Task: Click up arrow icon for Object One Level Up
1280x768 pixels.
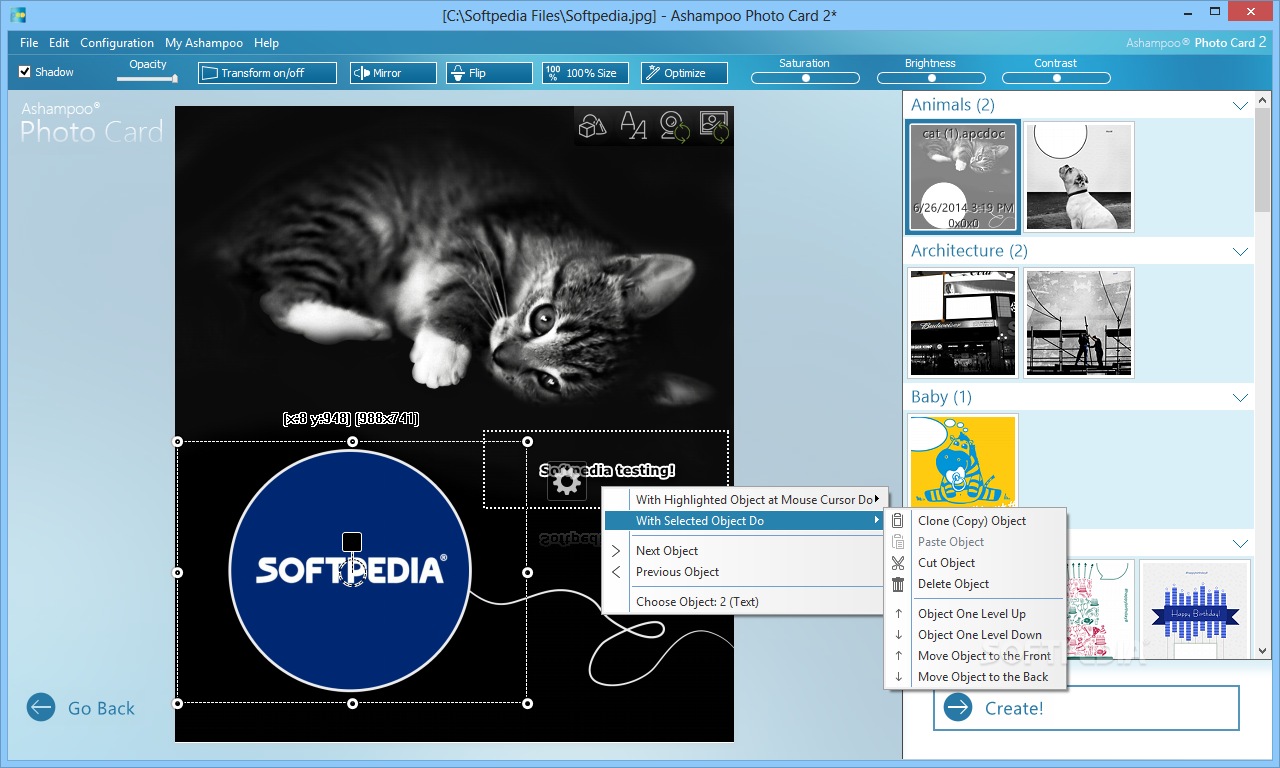Action: point(898,614)
